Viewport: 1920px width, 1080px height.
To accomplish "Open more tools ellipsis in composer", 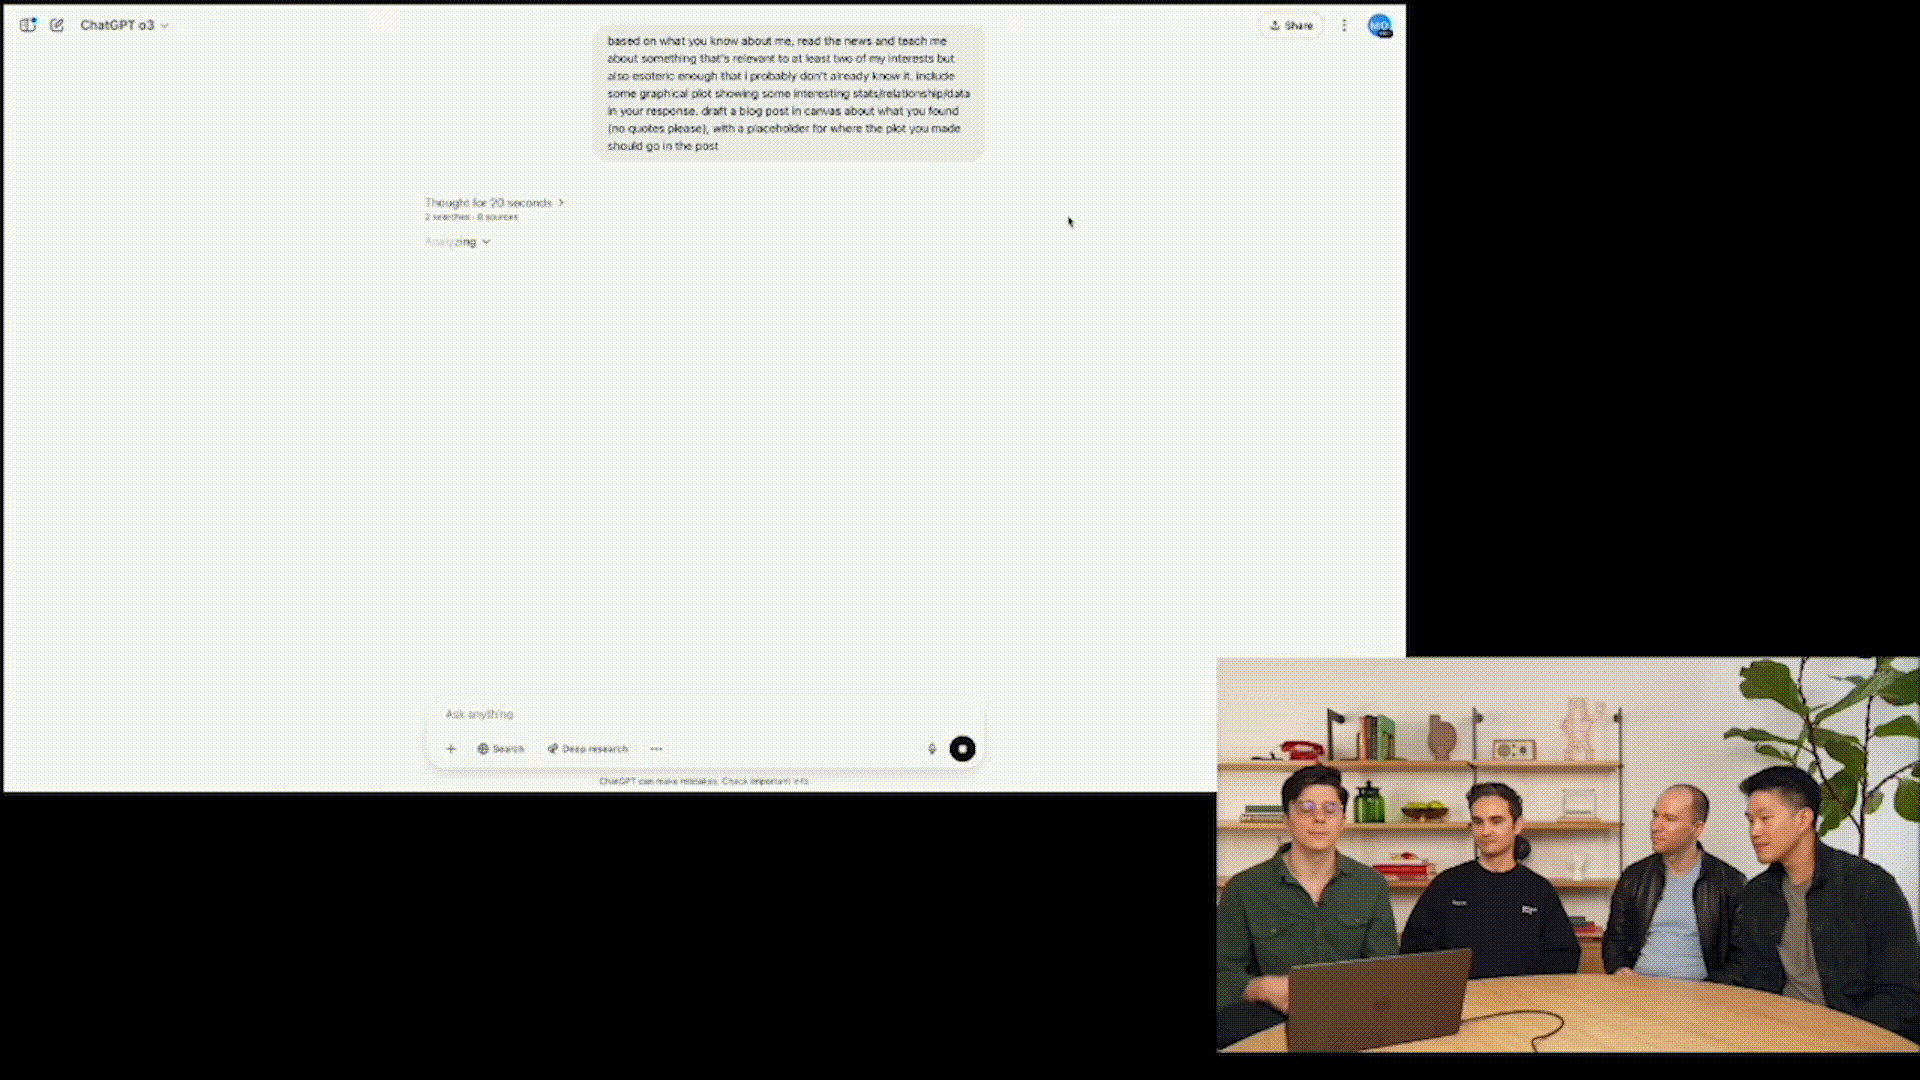I will coord(656,749).
